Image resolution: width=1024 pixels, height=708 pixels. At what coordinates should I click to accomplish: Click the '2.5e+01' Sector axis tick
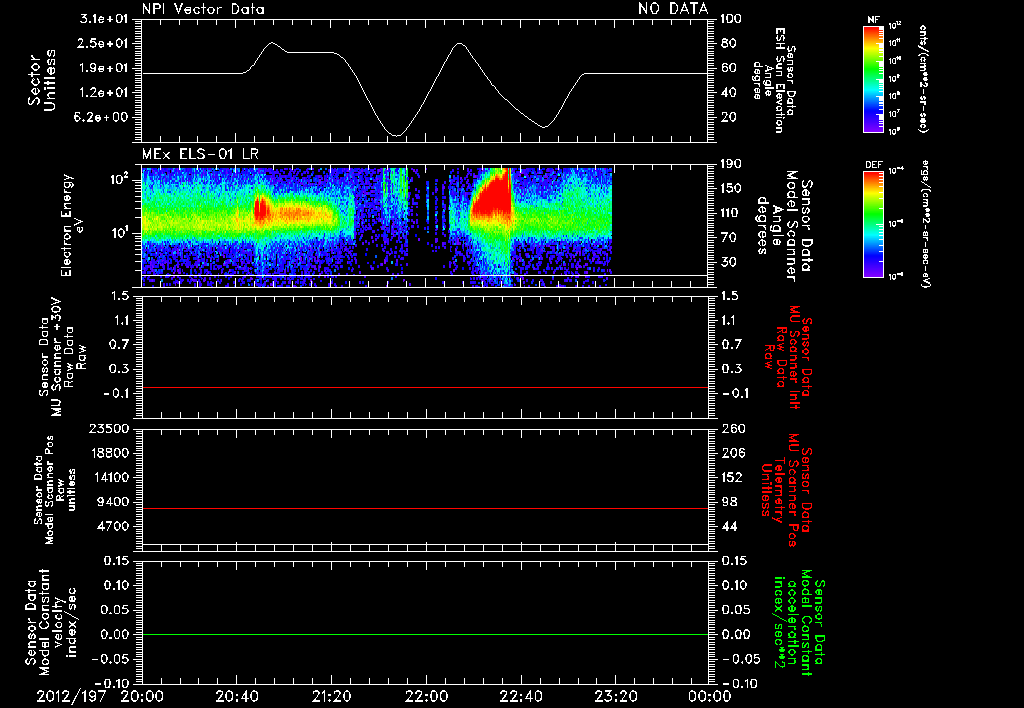tap(103, 43)
